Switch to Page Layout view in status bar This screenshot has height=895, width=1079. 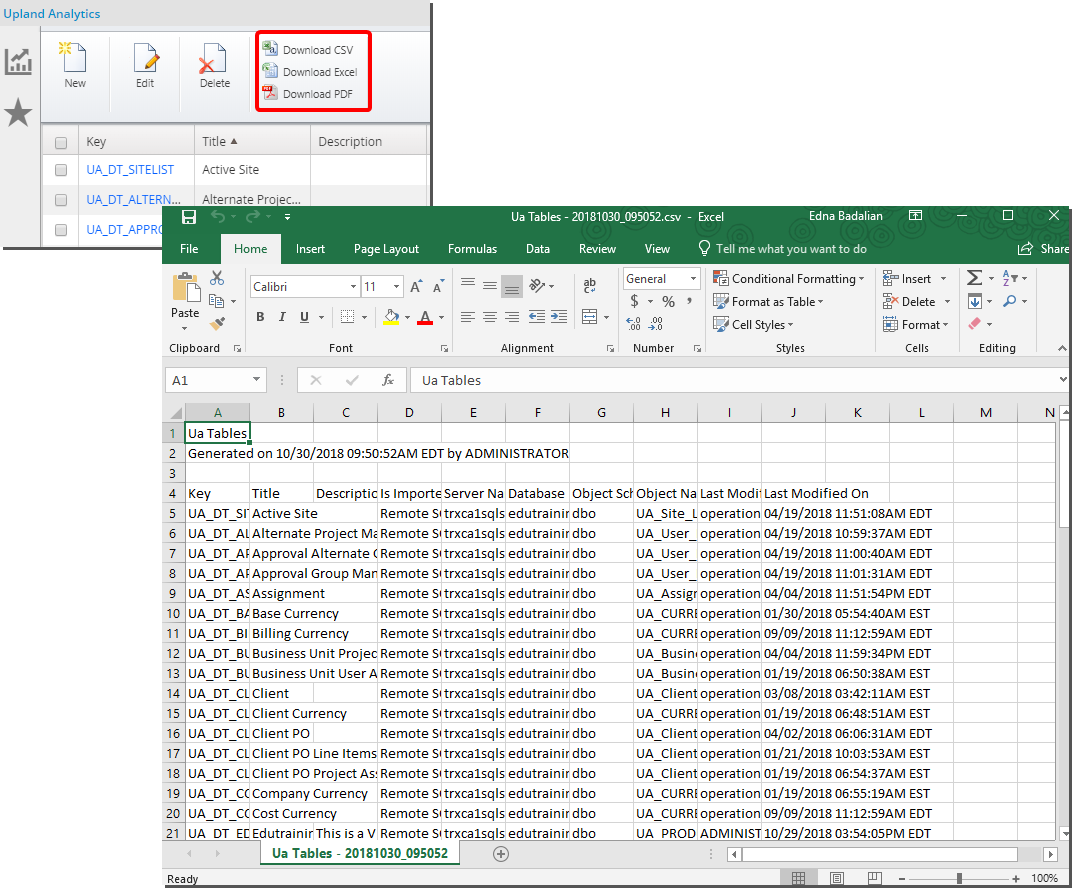(837, 878)
